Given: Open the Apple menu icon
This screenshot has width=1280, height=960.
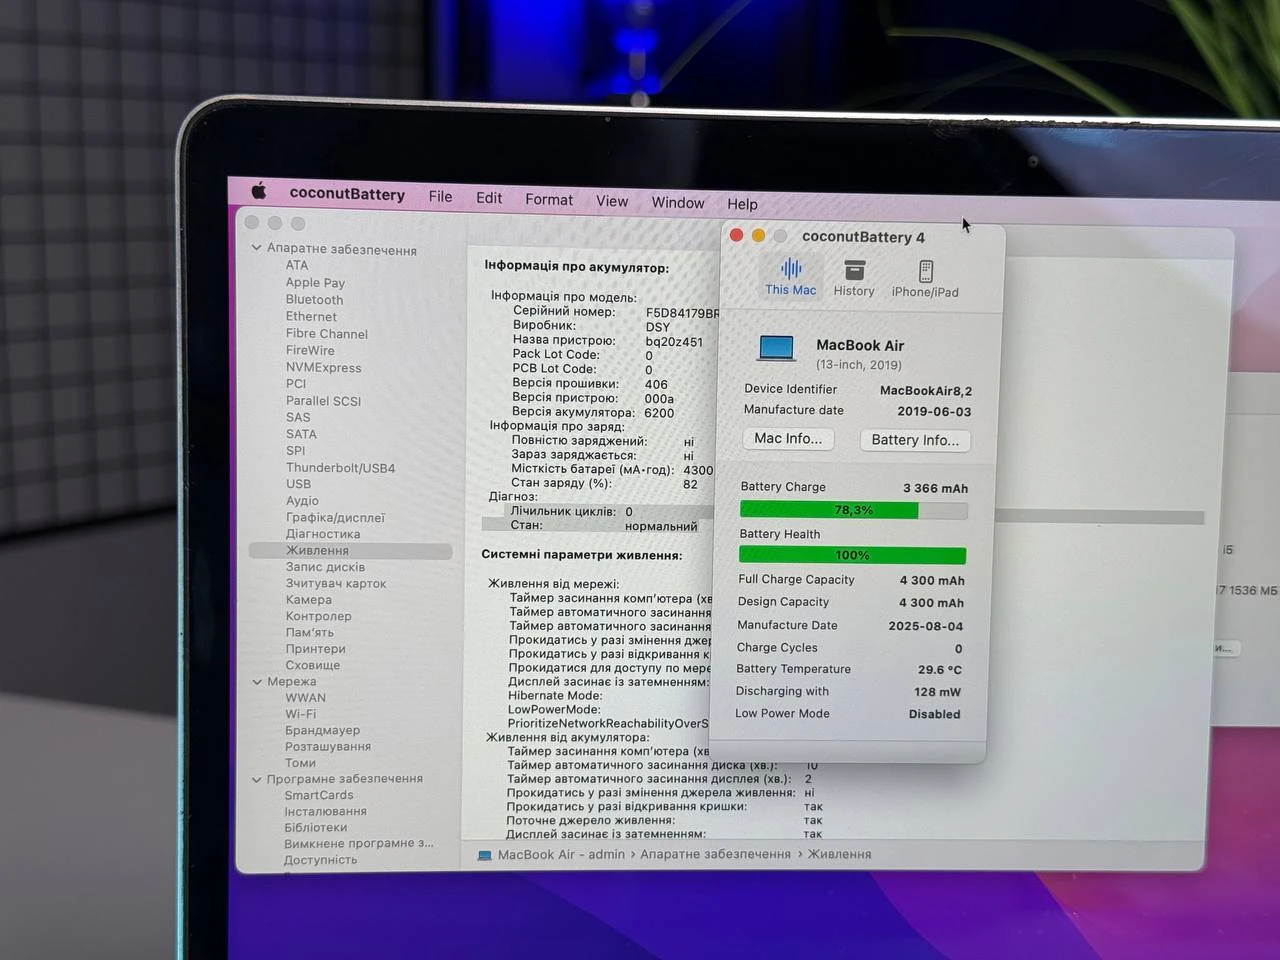Looking at the screenshot, I should pos(259,190).
